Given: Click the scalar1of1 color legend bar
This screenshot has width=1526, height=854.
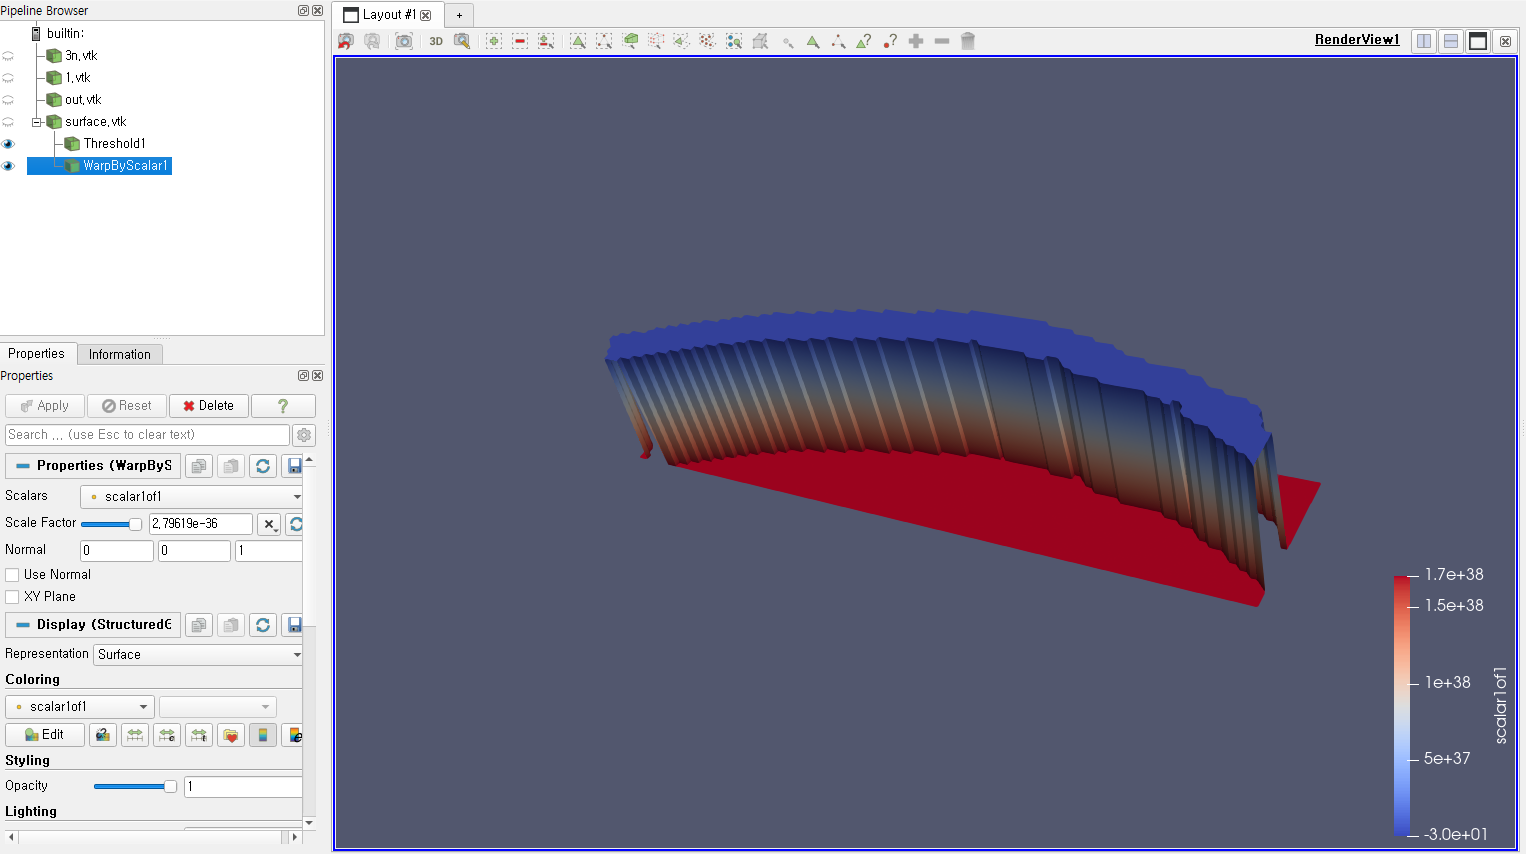Looking at the screenshot, I should pyautogui.click(x=1401, y=705).
